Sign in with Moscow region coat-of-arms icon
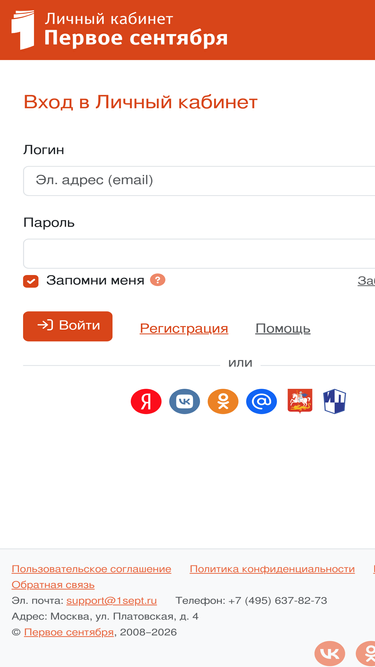 coord(300,401)
